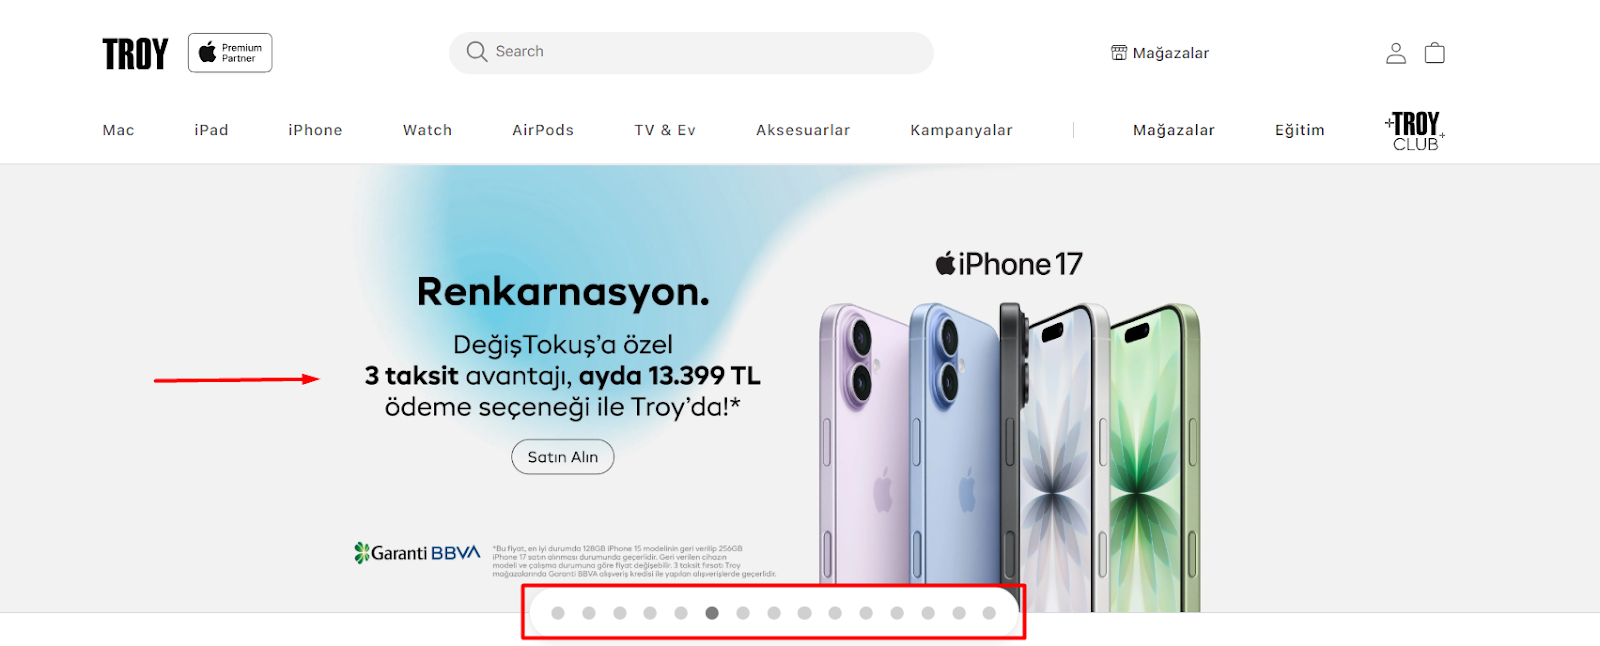The height and width of the screenshot is (646, 1600).
Task: Select the last carousel dot
Action: click(x=989, y=613)
